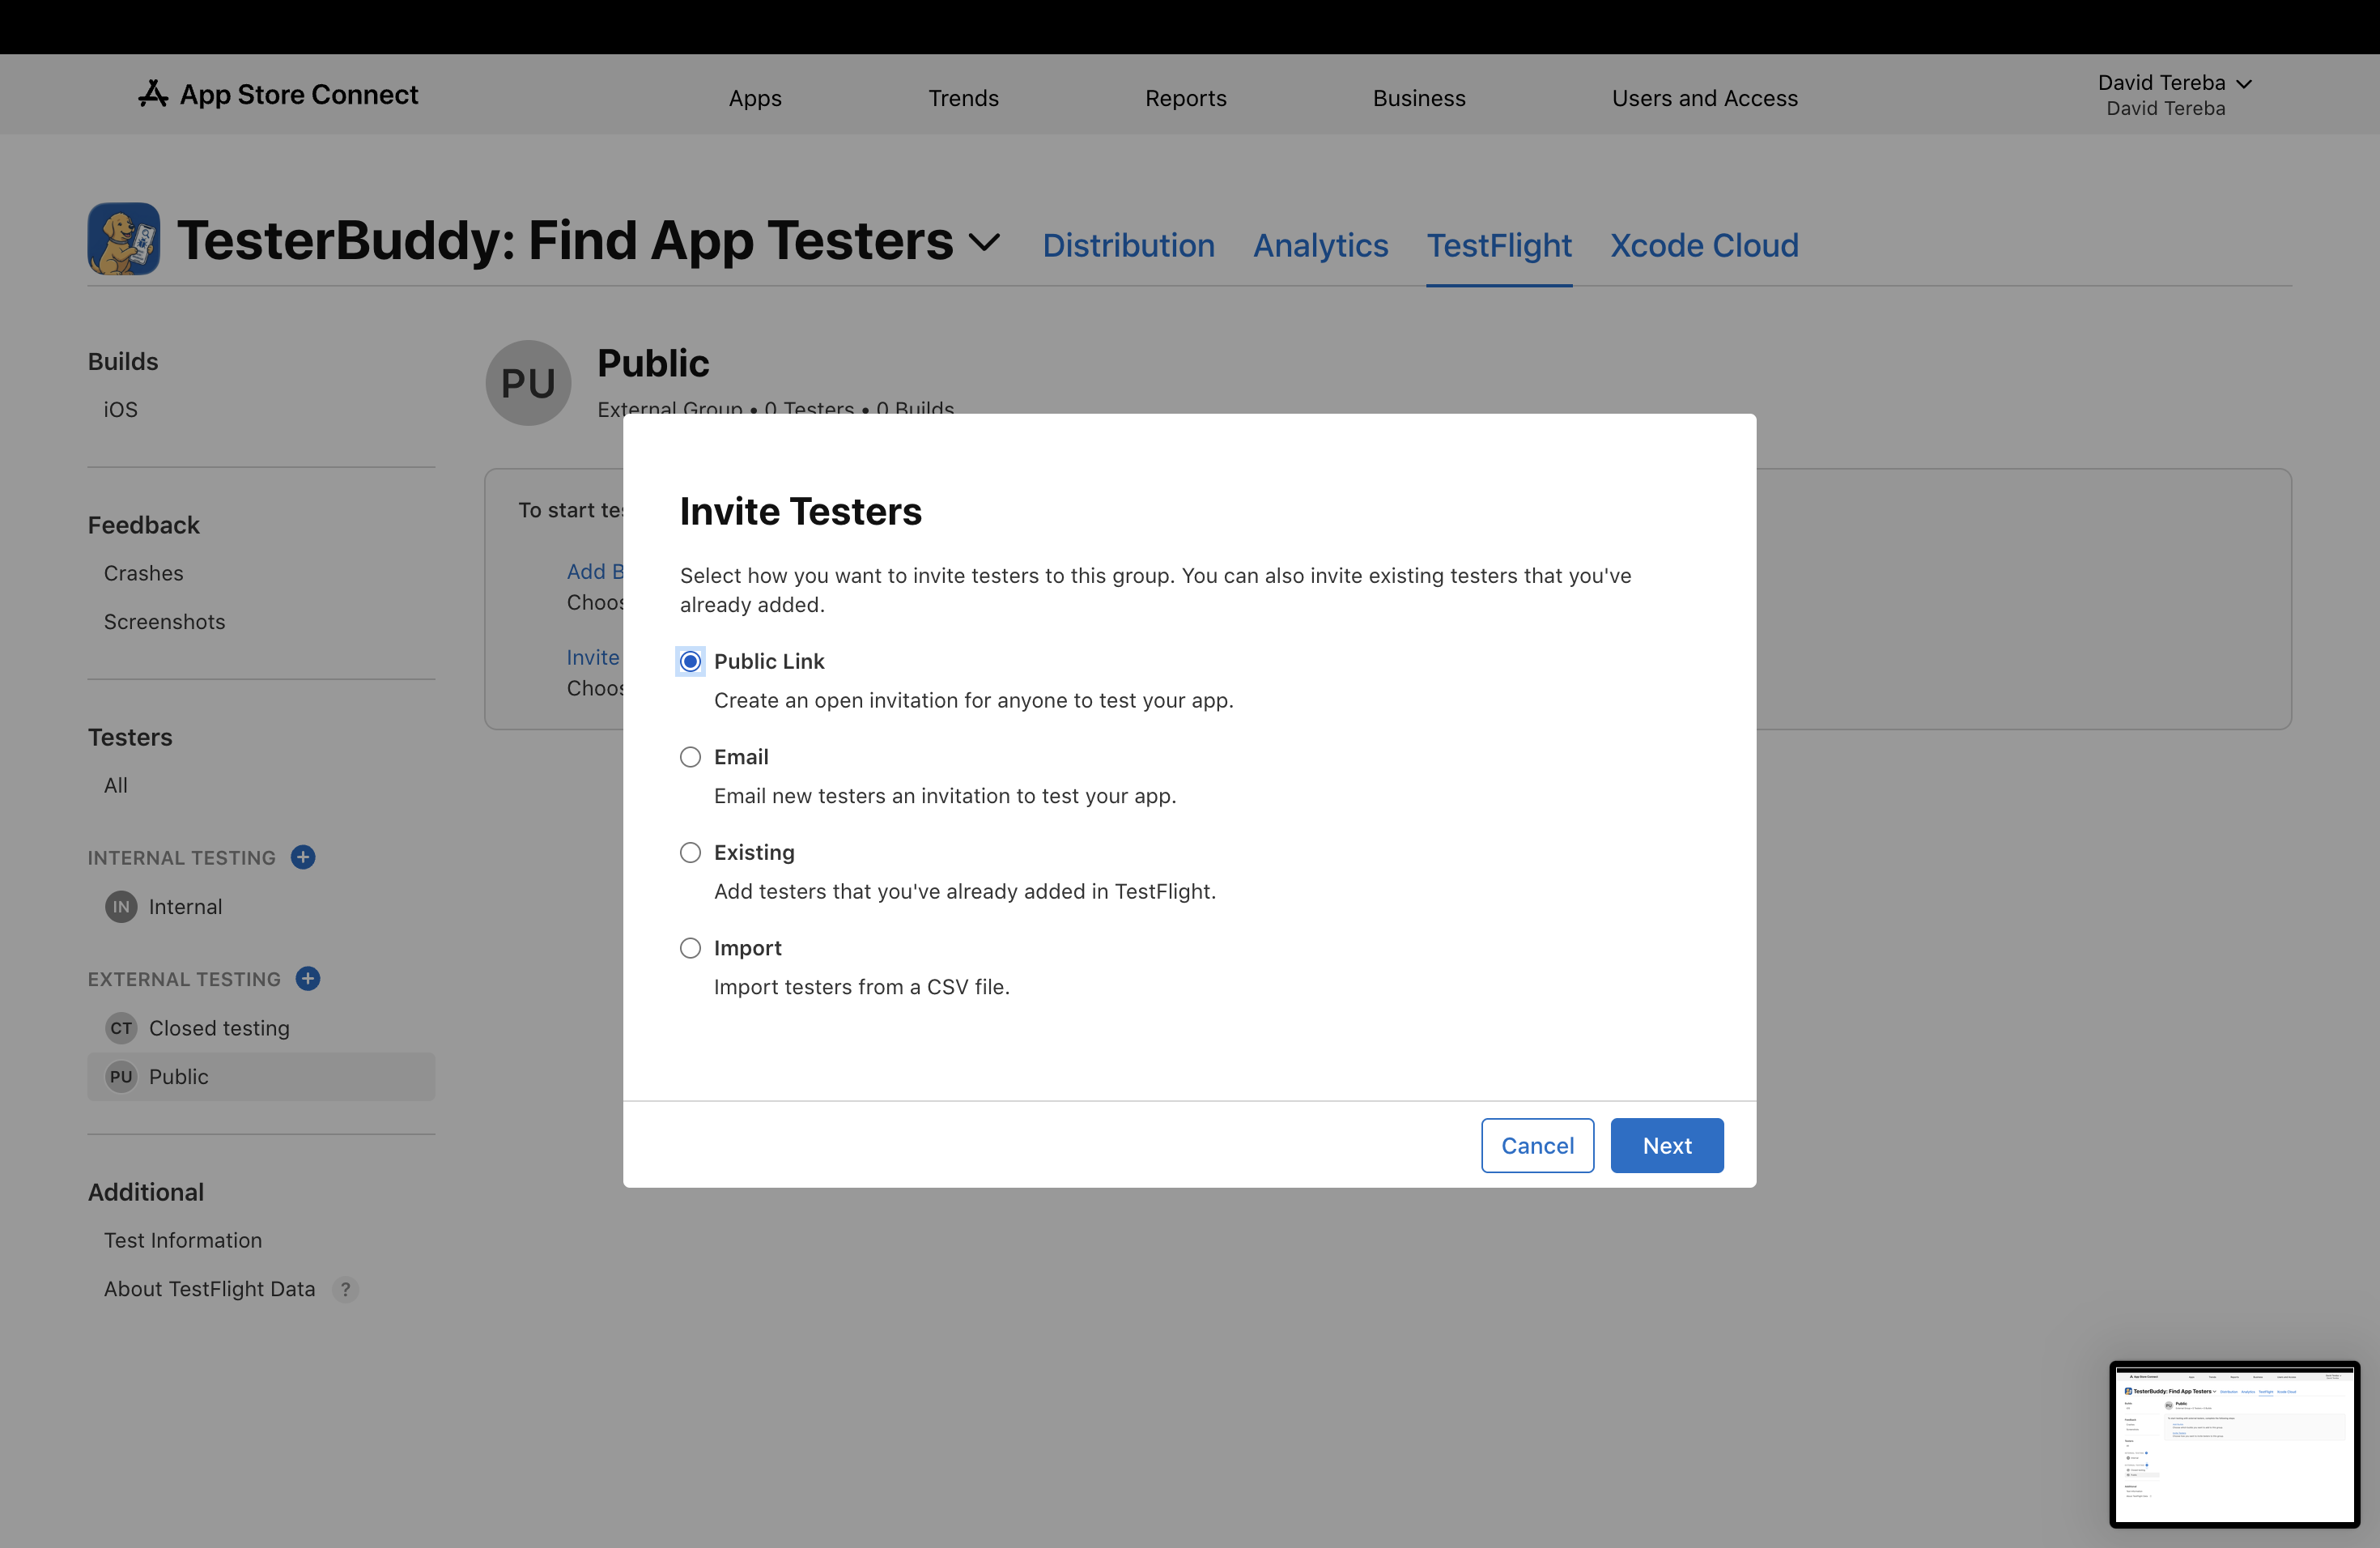Click Next in Invite Testers dialog
The image size is (2380, 1548).
pyautogui.click(x=1667, y=1145)
